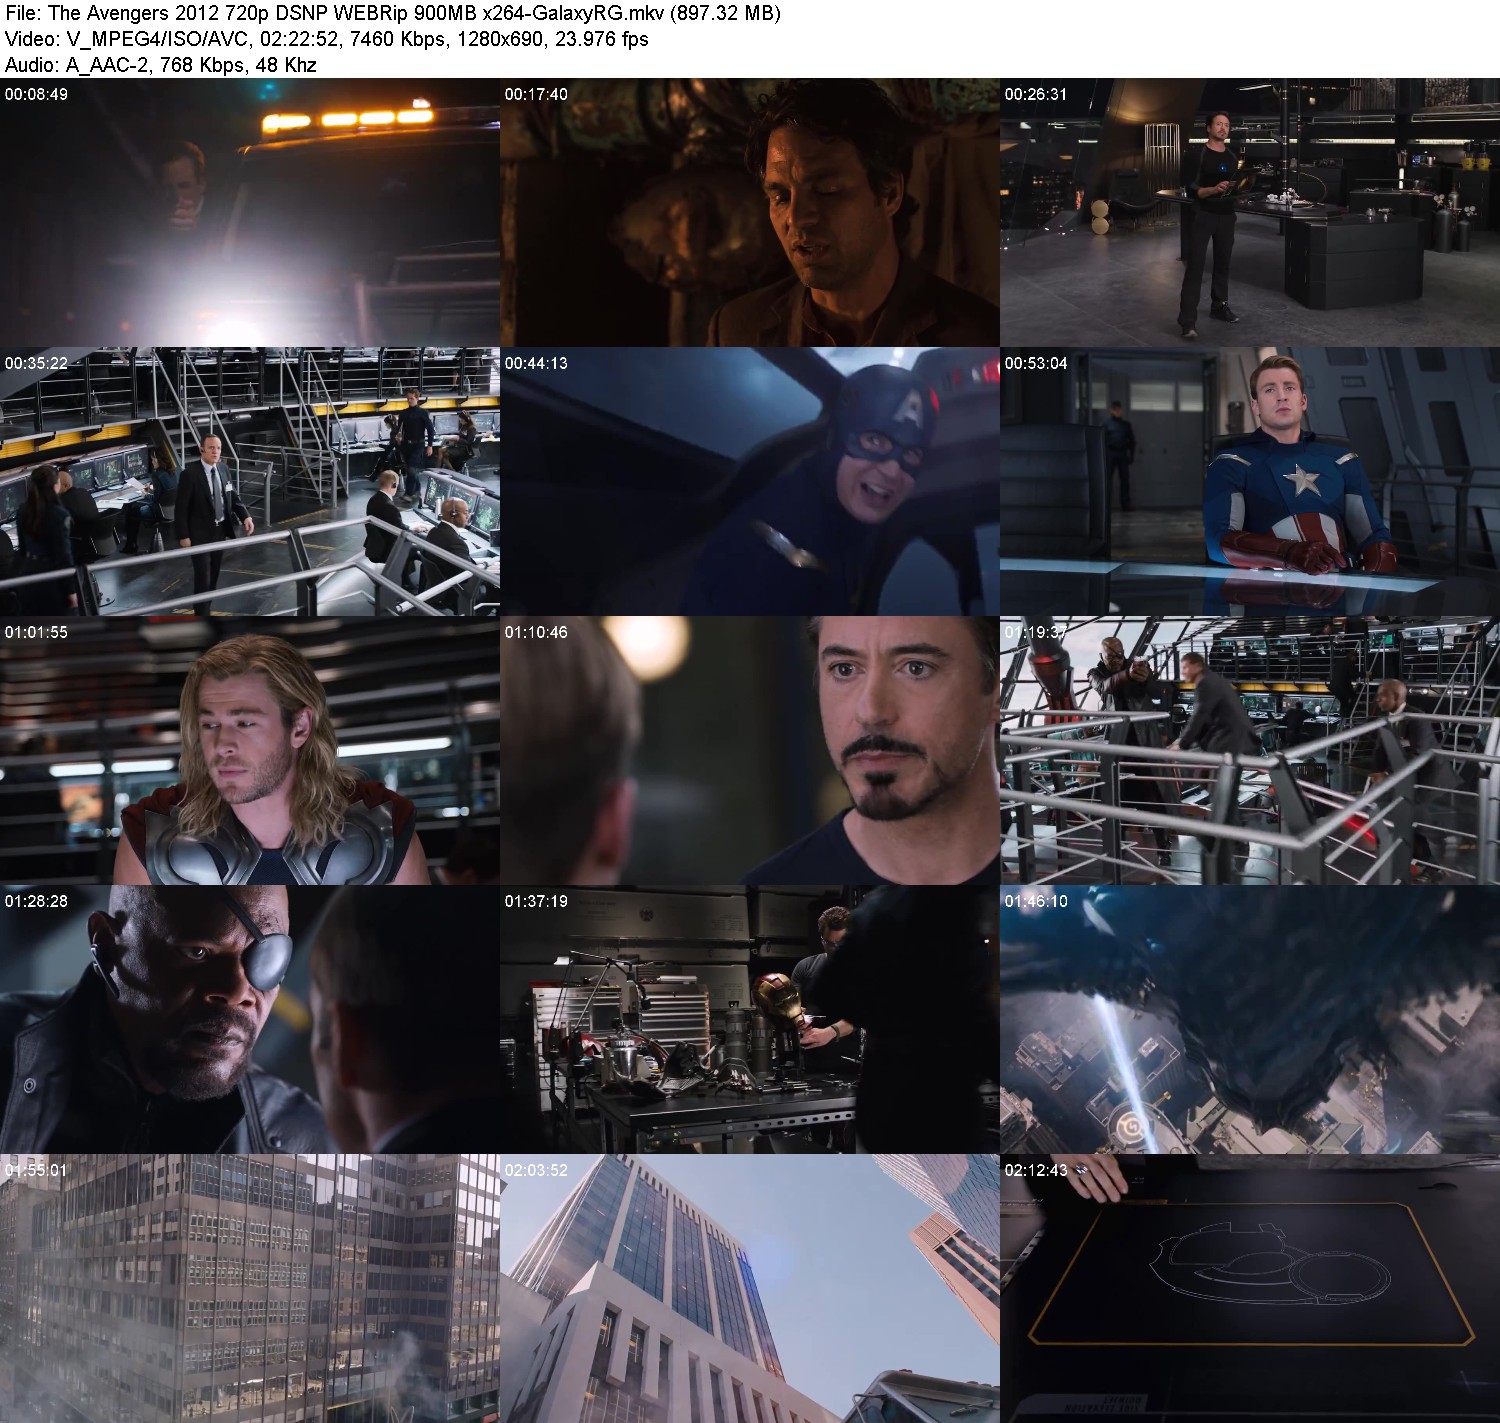View the screenshot stamped 01:28:28
This screenshot has height=1423, width=1500.
(250, 1020)
